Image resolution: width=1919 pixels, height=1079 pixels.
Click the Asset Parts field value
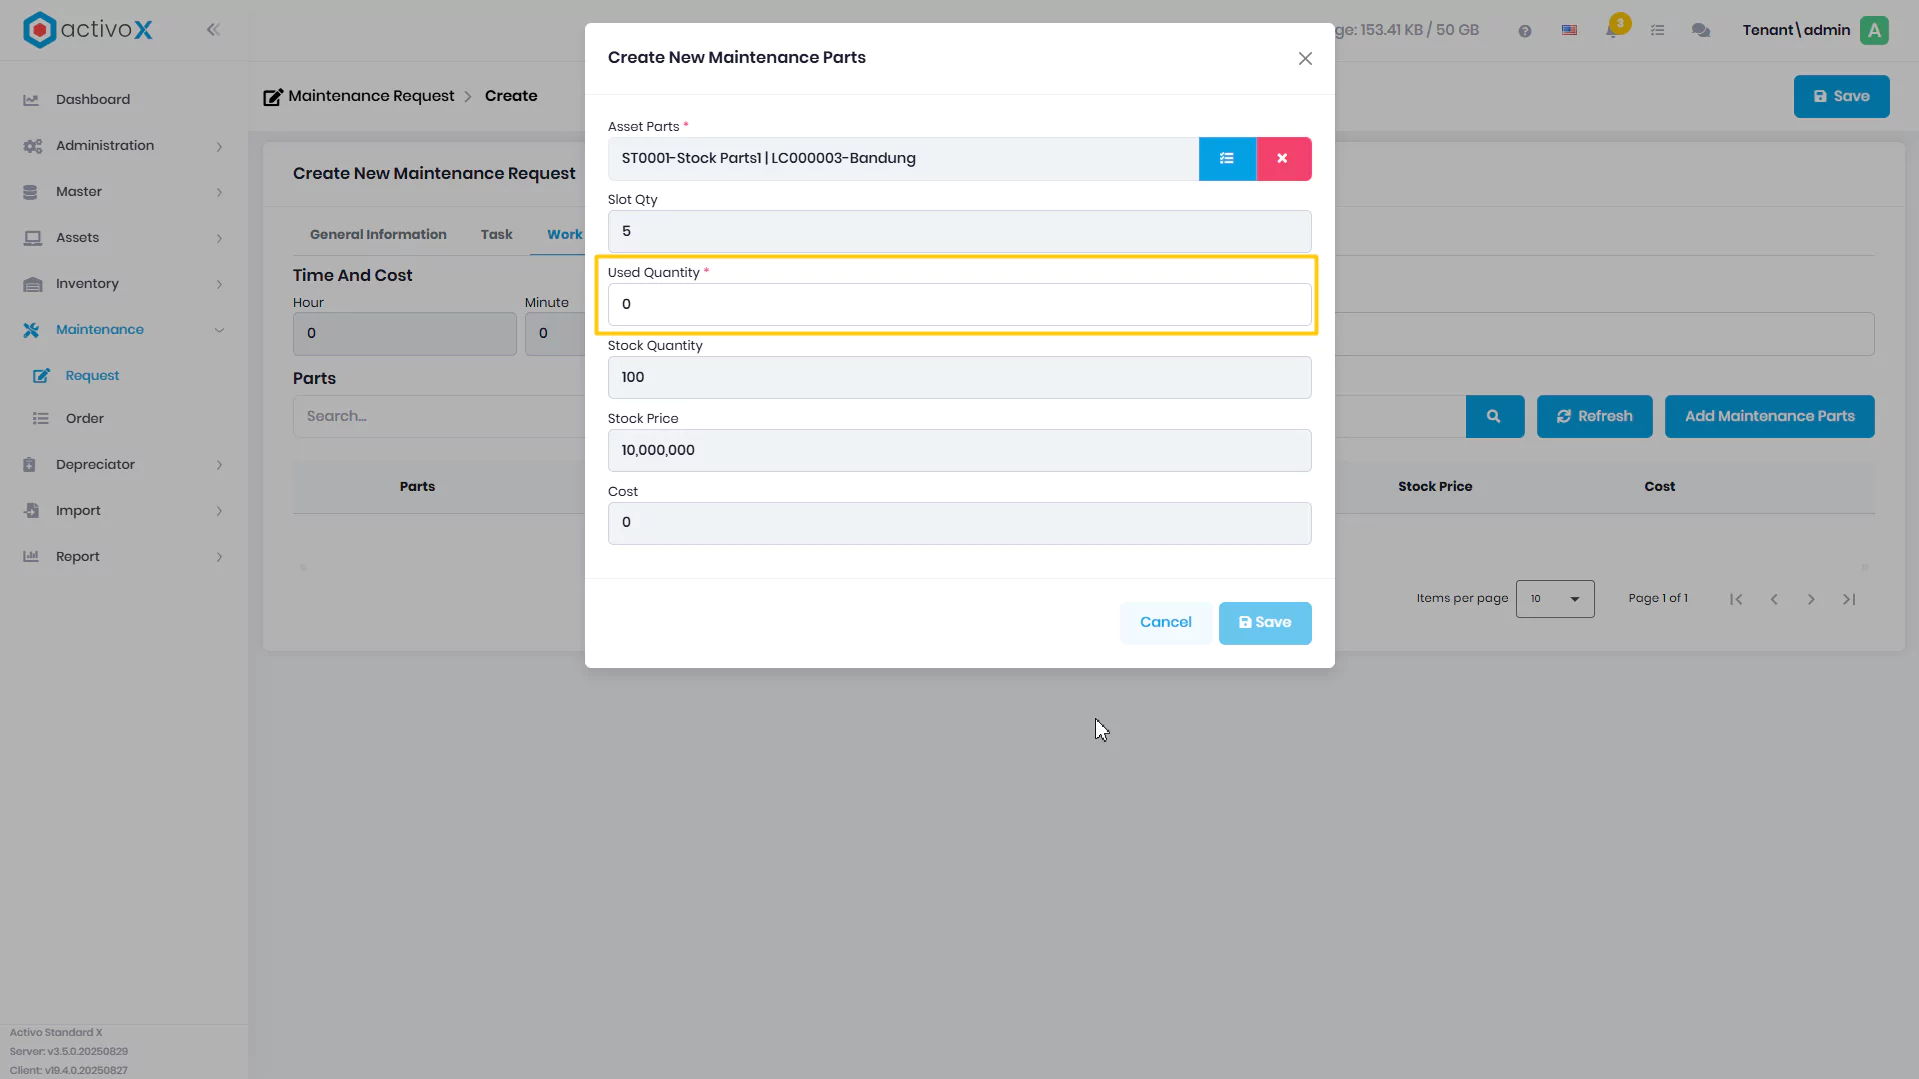[903, 159]
